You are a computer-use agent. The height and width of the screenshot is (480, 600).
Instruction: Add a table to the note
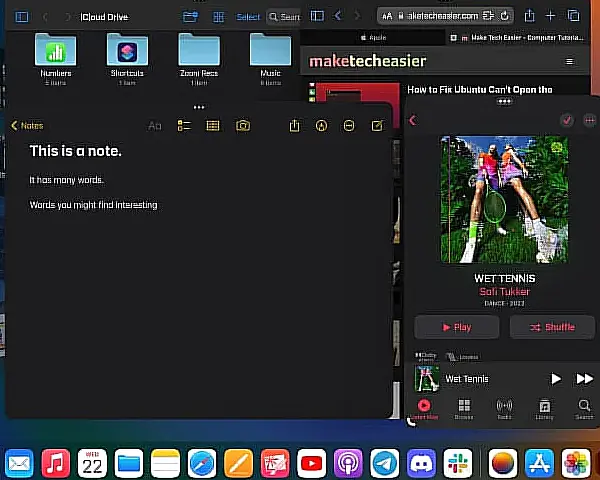[213, 126]
